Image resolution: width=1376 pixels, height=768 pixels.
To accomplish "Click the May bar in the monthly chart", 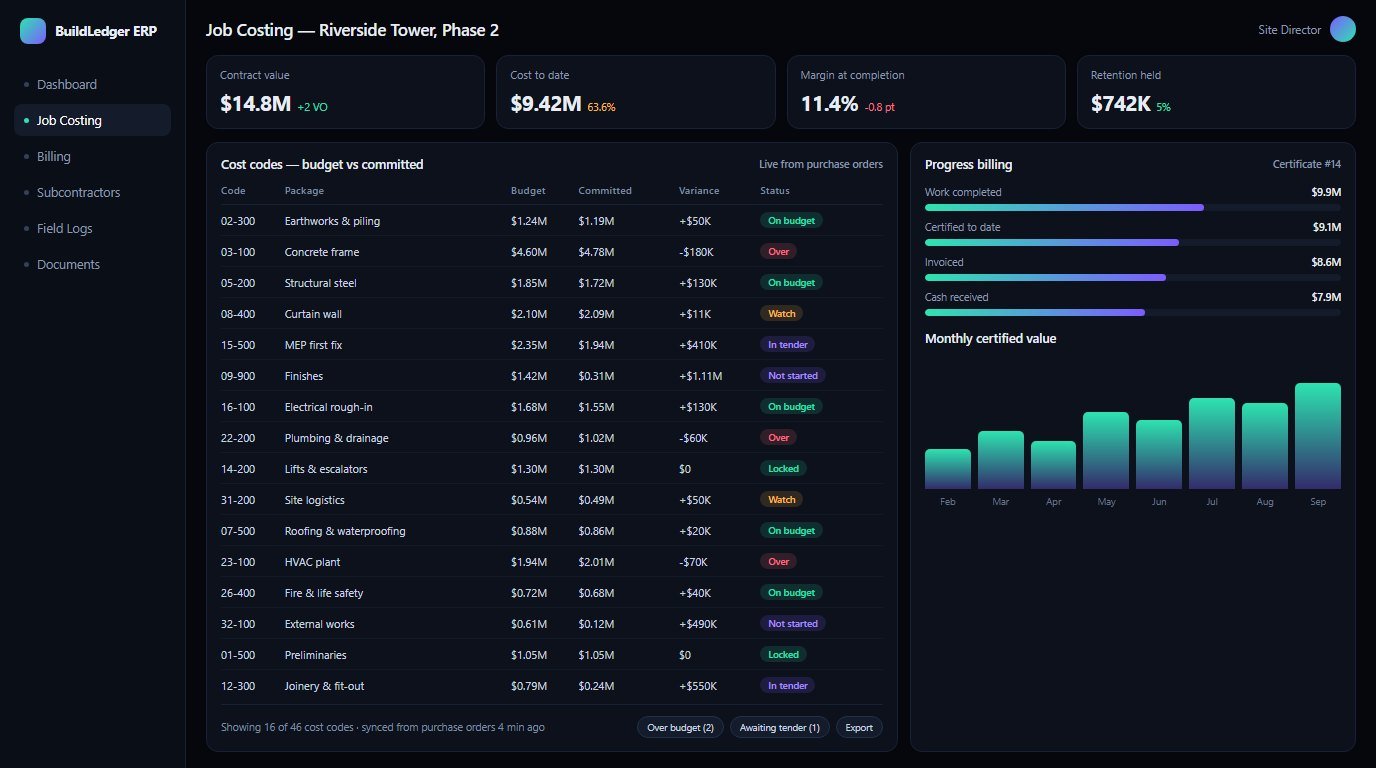I will [1106, 451].
